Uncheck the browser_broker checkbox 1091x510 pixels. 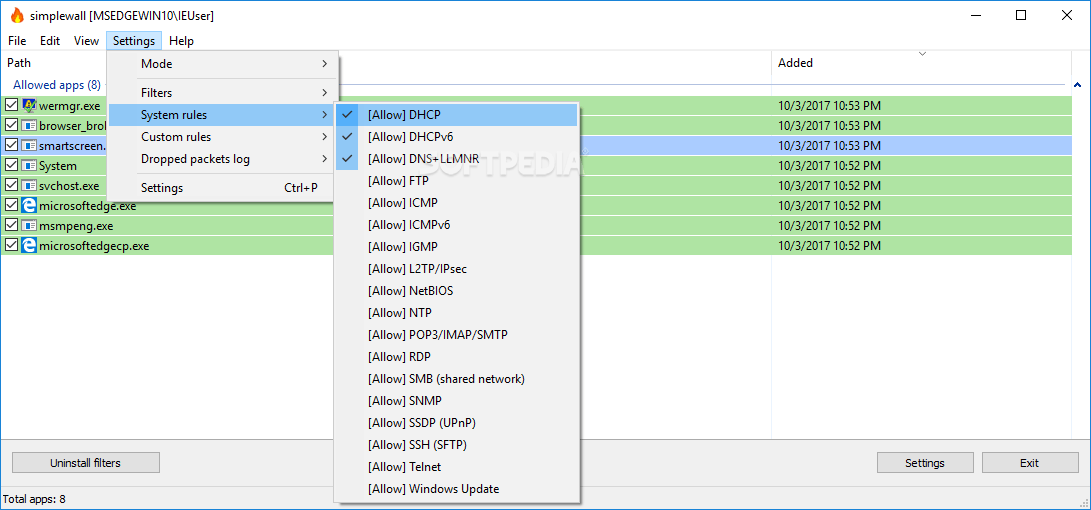pos(11,126)
